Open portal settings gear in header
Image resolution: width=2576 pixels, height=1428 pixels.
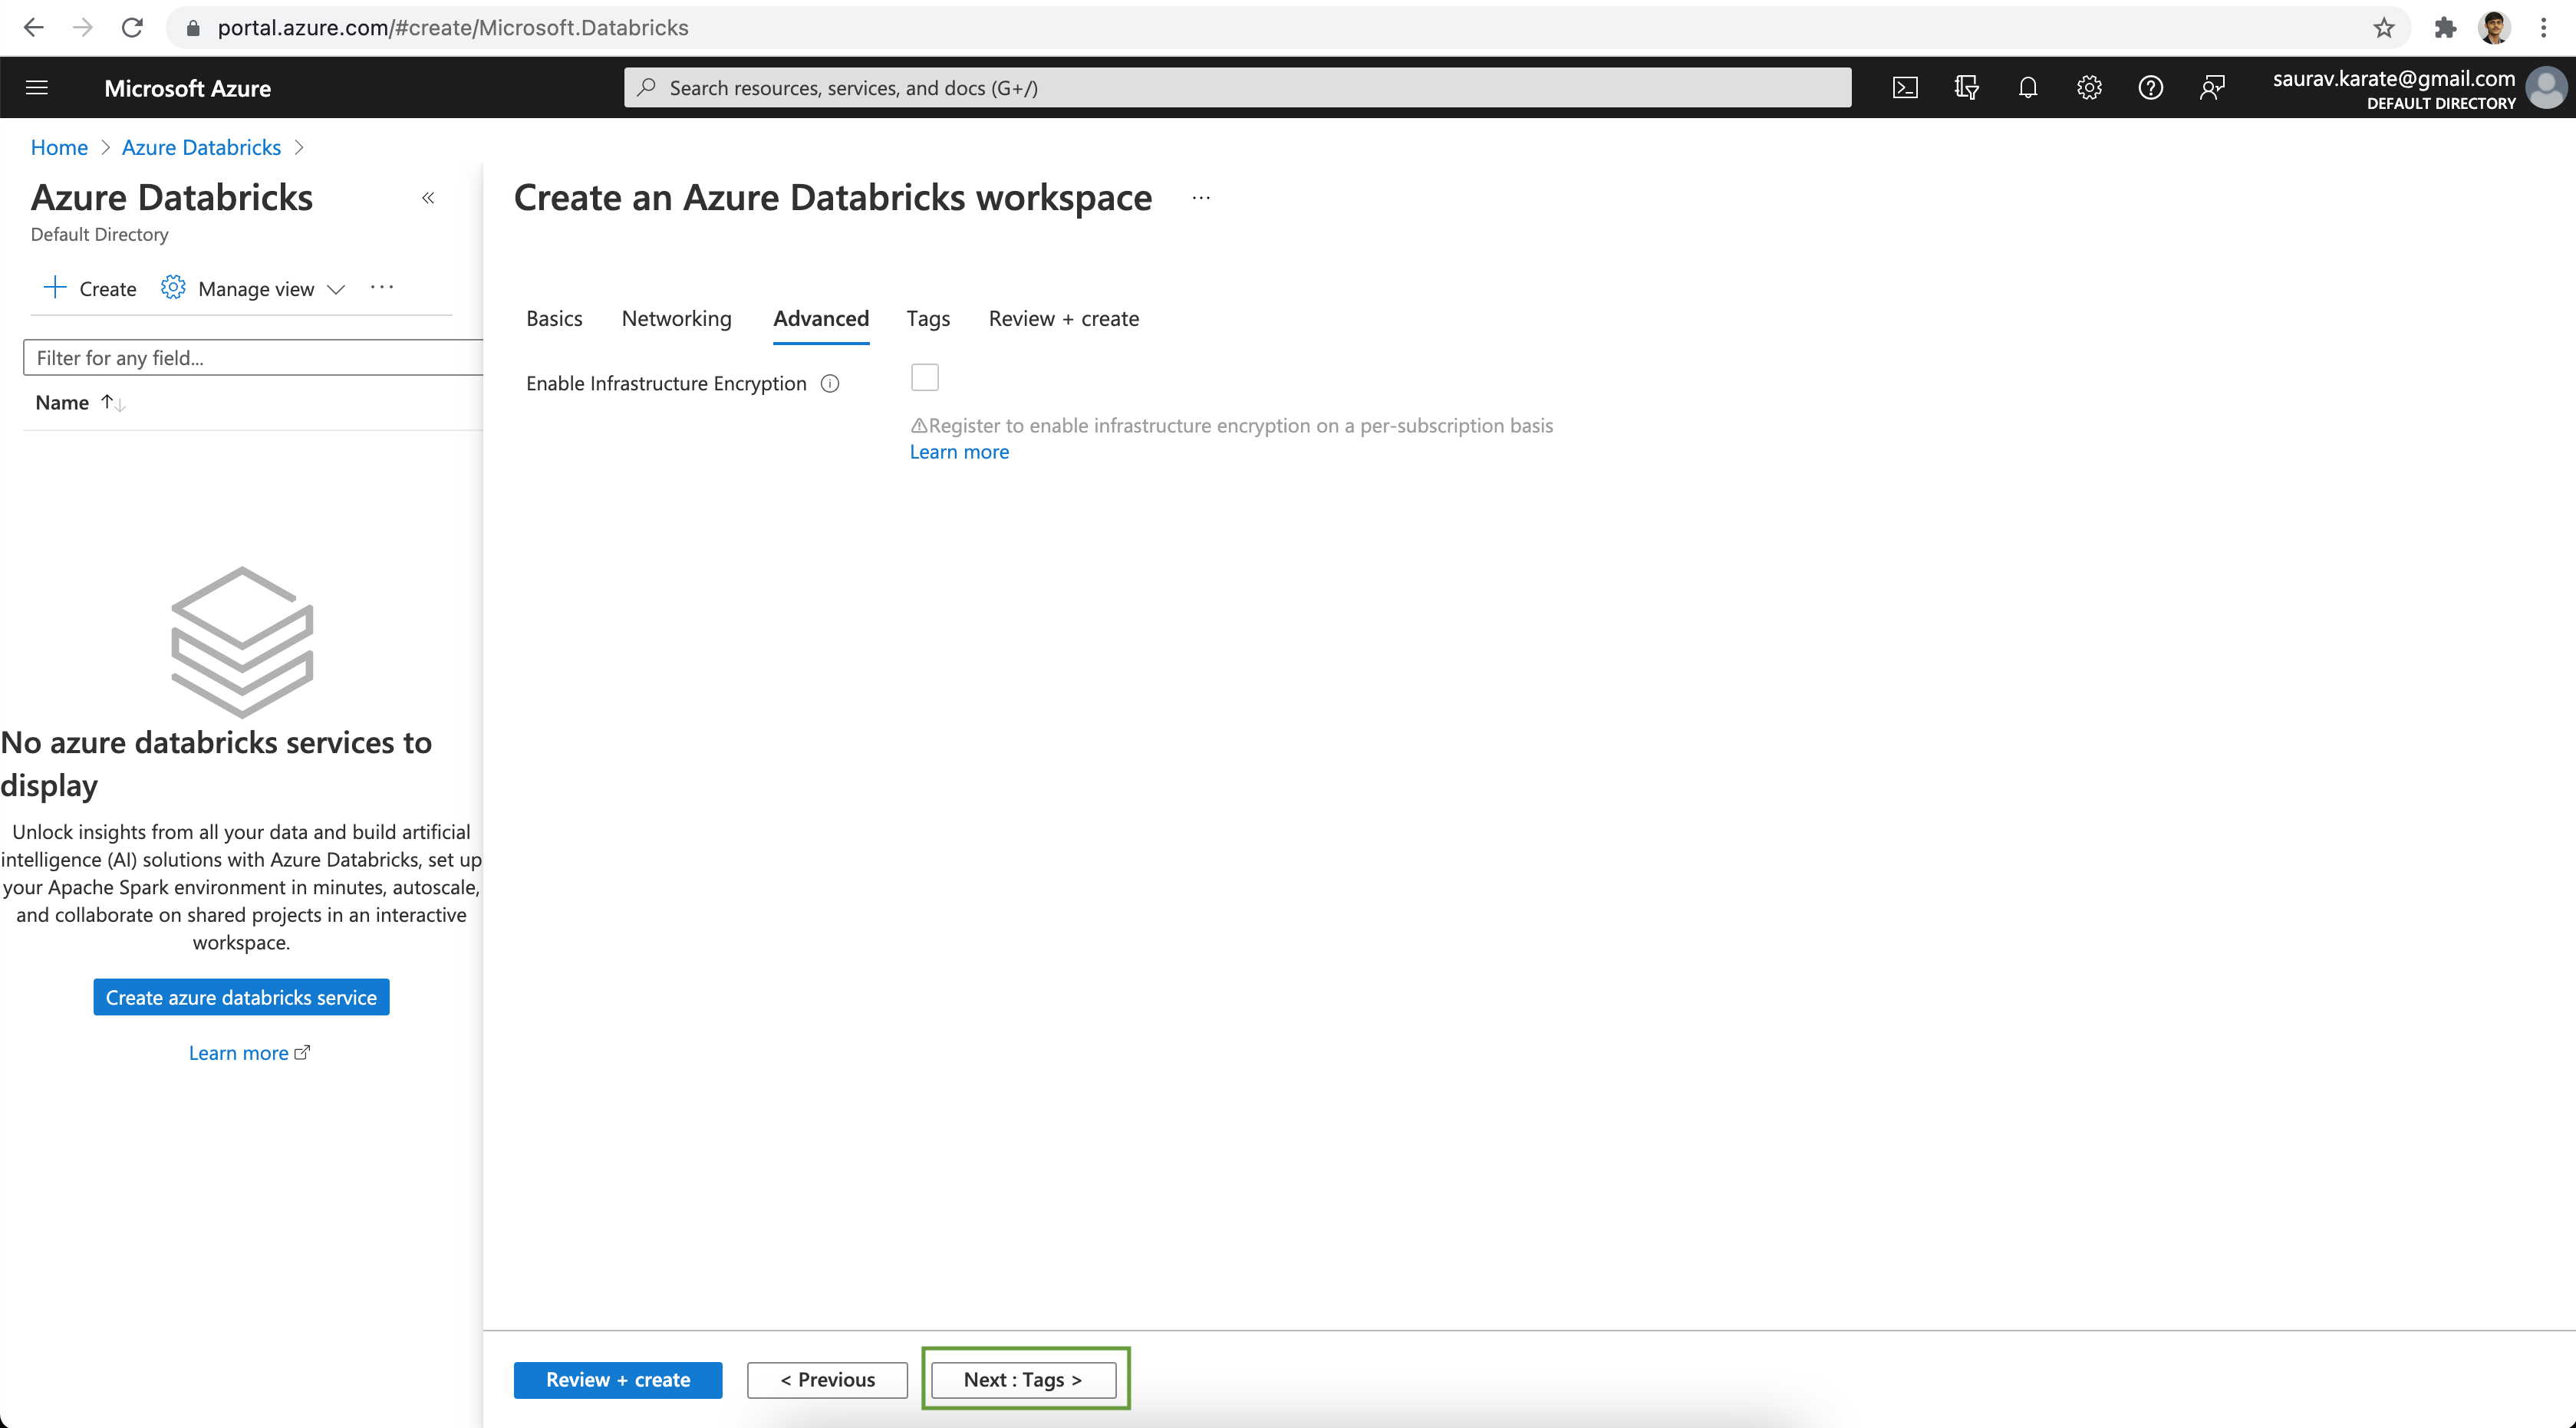point(2089,88)
